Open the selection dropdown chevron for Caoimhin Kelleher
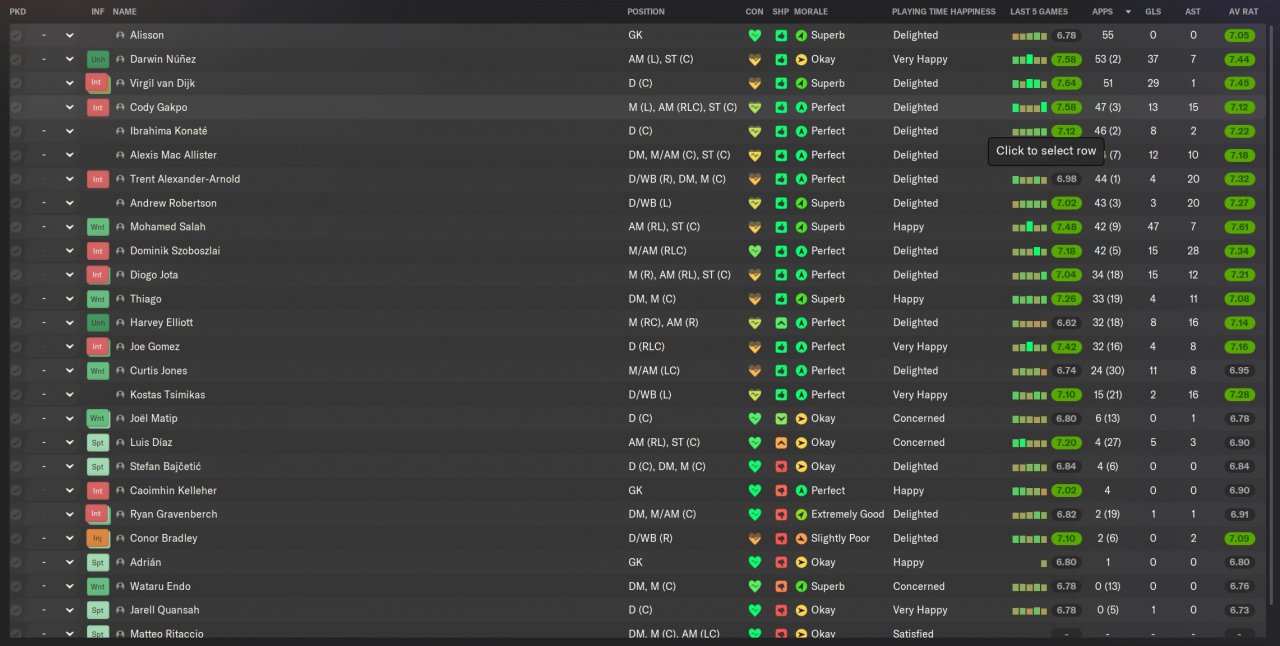This screenshot has width=1280, height=646. (x=70, y=490)
